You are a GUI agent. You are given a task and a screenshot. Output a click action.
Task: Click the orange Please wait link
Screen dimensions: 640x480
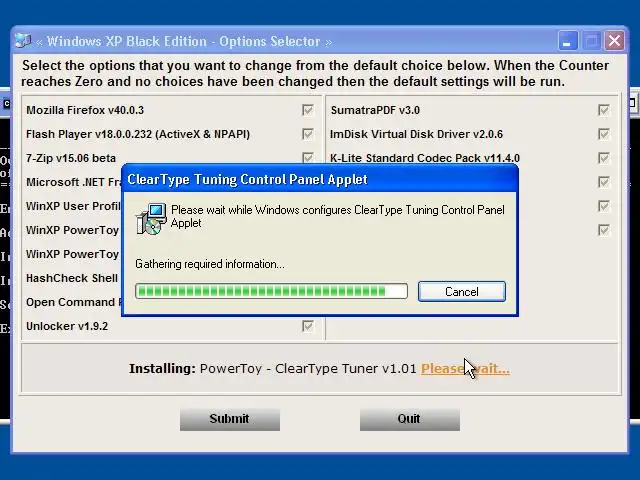pos(465,369)
